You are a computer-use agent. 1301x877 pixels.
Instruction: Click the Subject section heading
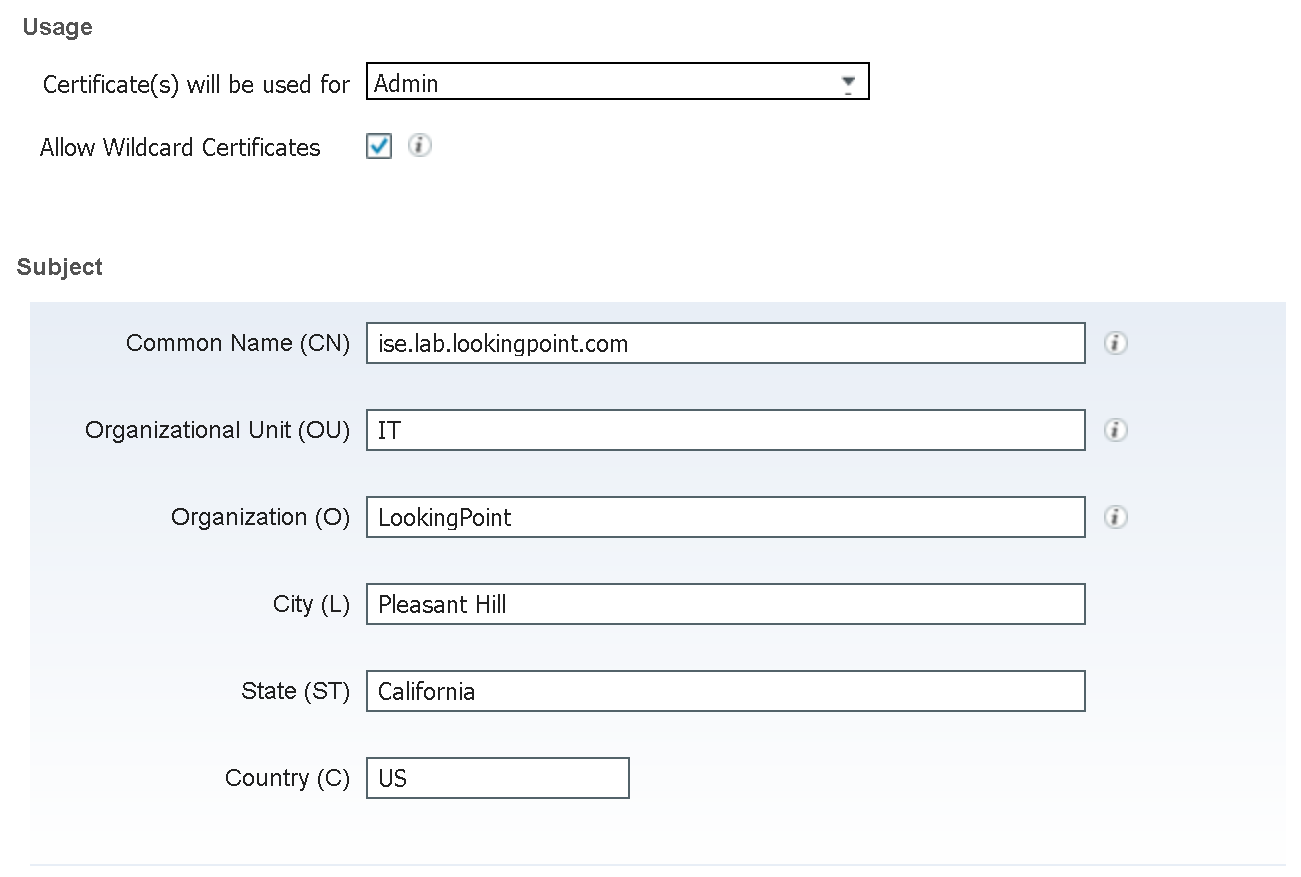coord(59,267)
